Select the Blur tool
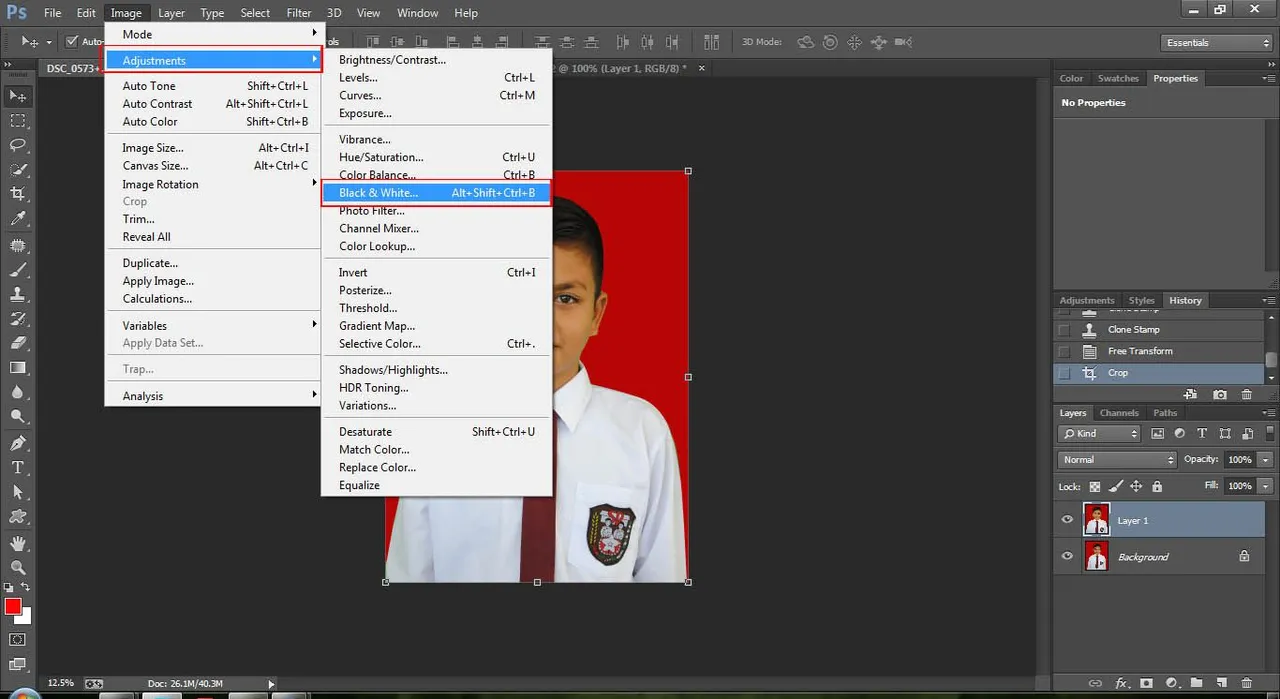This screenshot has height=699, width=1280. point(18,391)
